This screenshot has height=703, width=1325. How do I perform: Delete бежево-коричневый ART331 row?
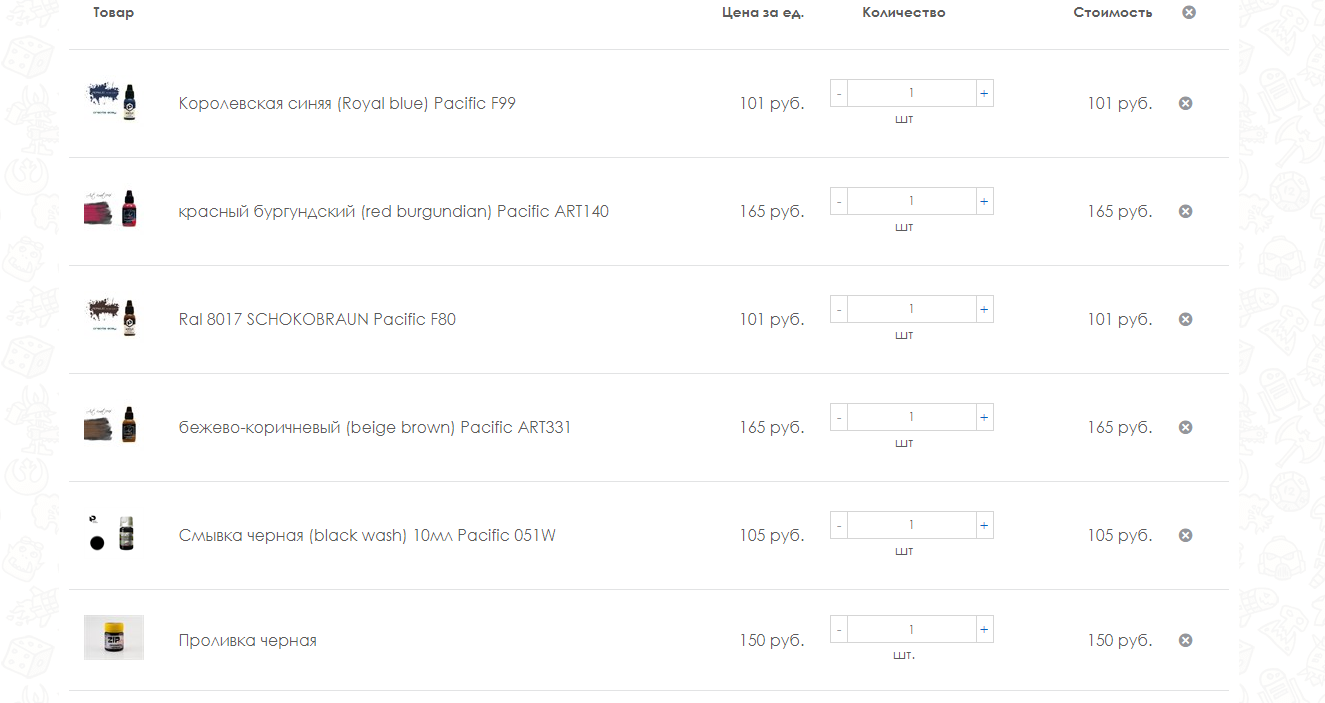(1186, 427)
